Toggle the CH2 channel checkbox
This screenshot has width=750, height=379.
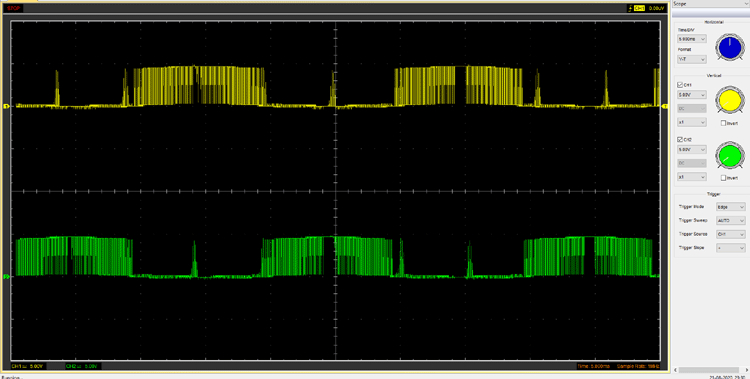(x=680, y=140)
